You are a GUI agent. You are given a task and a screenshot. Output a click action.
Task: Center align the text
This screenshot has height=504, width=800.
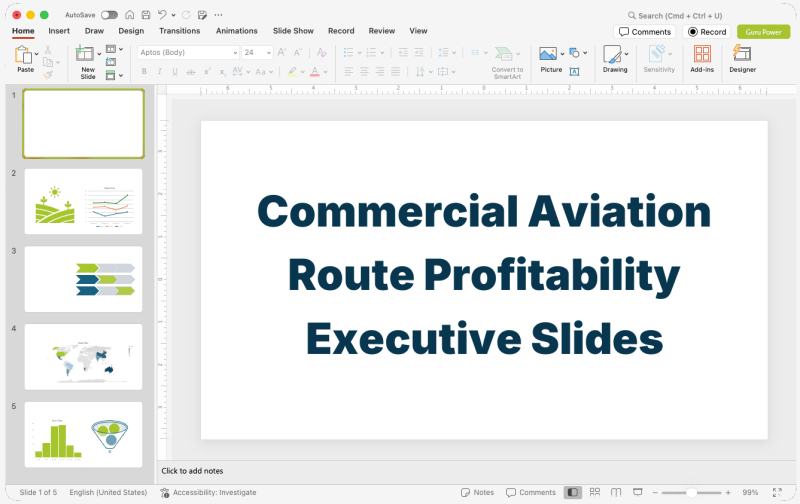[x=364, y=71]
